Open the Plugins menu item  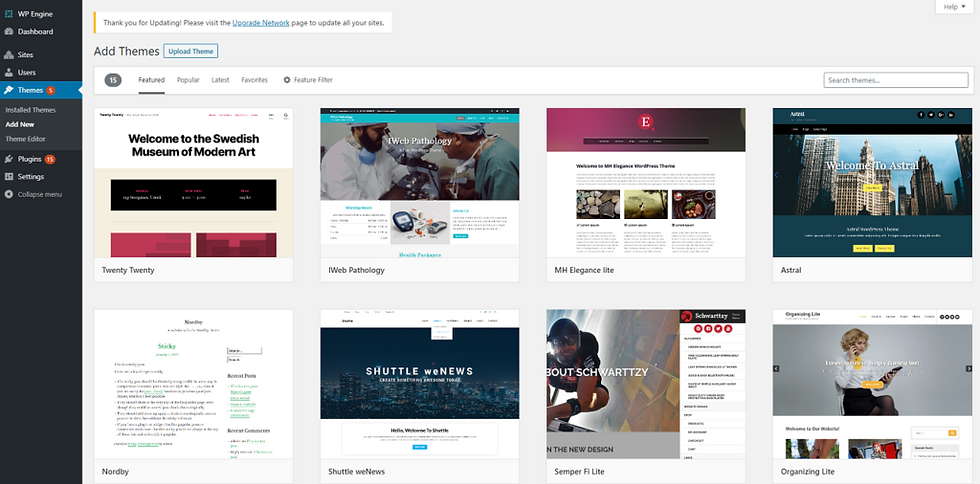pos(41,159)
